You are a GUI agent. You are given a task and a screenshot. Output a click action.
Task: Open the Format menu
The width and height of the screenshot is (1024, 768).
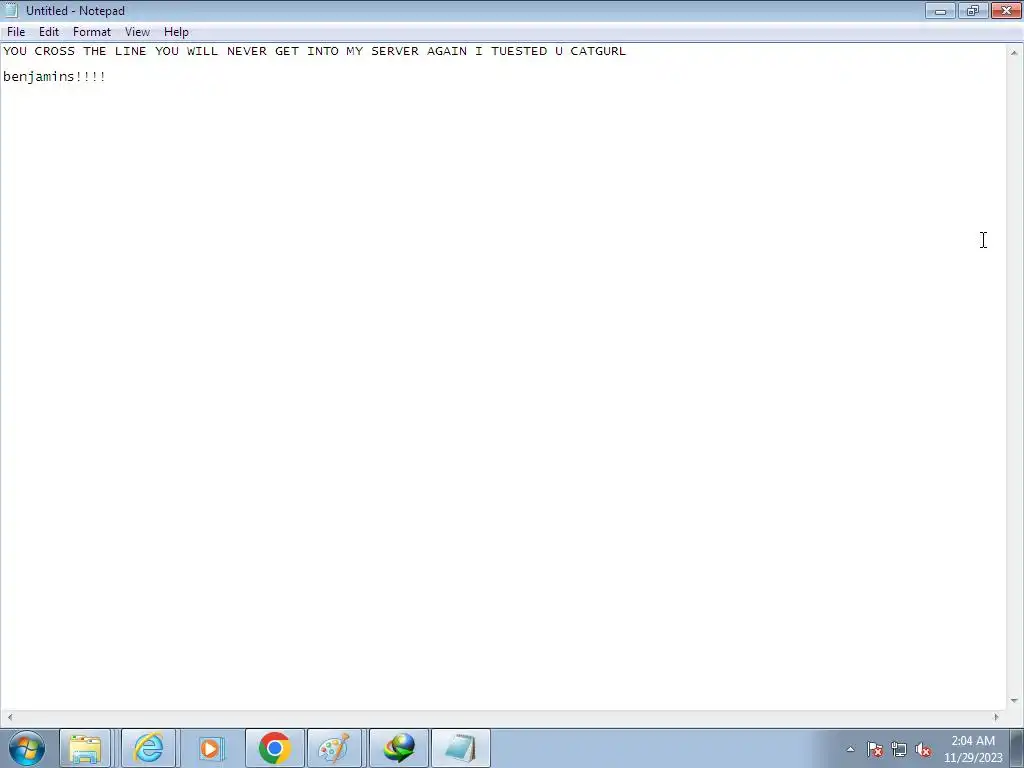92,32
